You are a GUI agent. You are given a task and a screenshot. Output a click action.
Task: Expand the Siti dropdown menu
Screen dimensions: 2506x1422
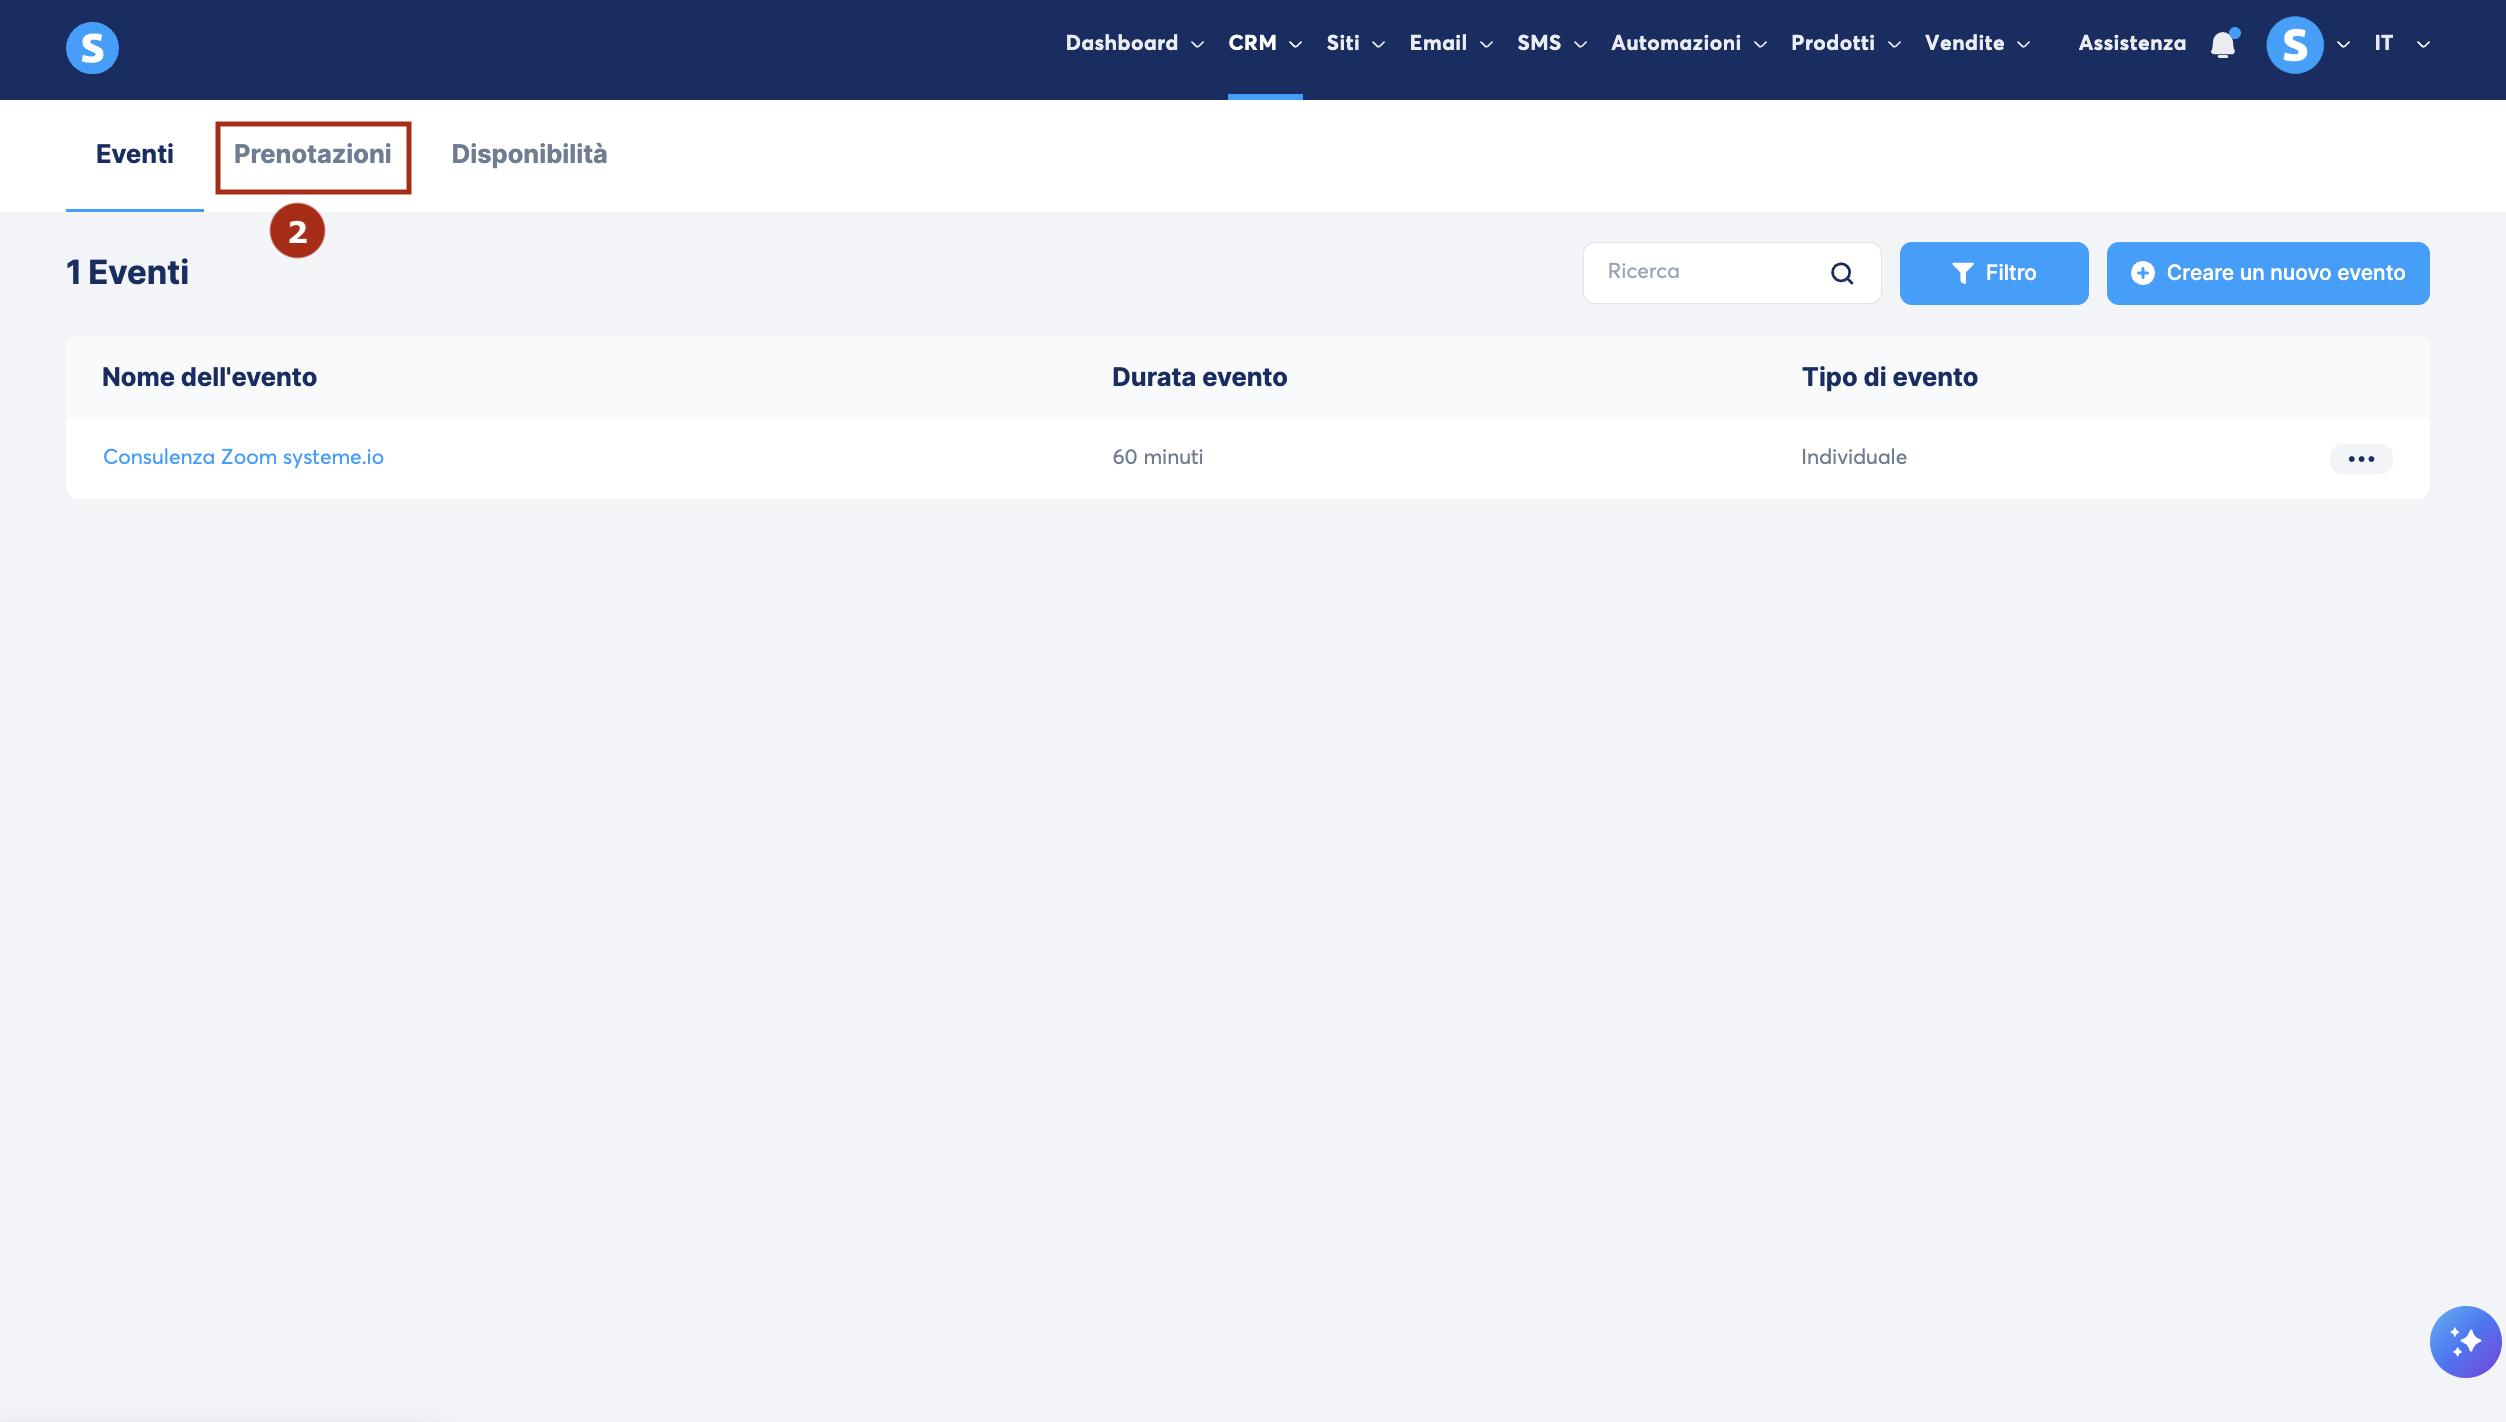[1355, 43]
